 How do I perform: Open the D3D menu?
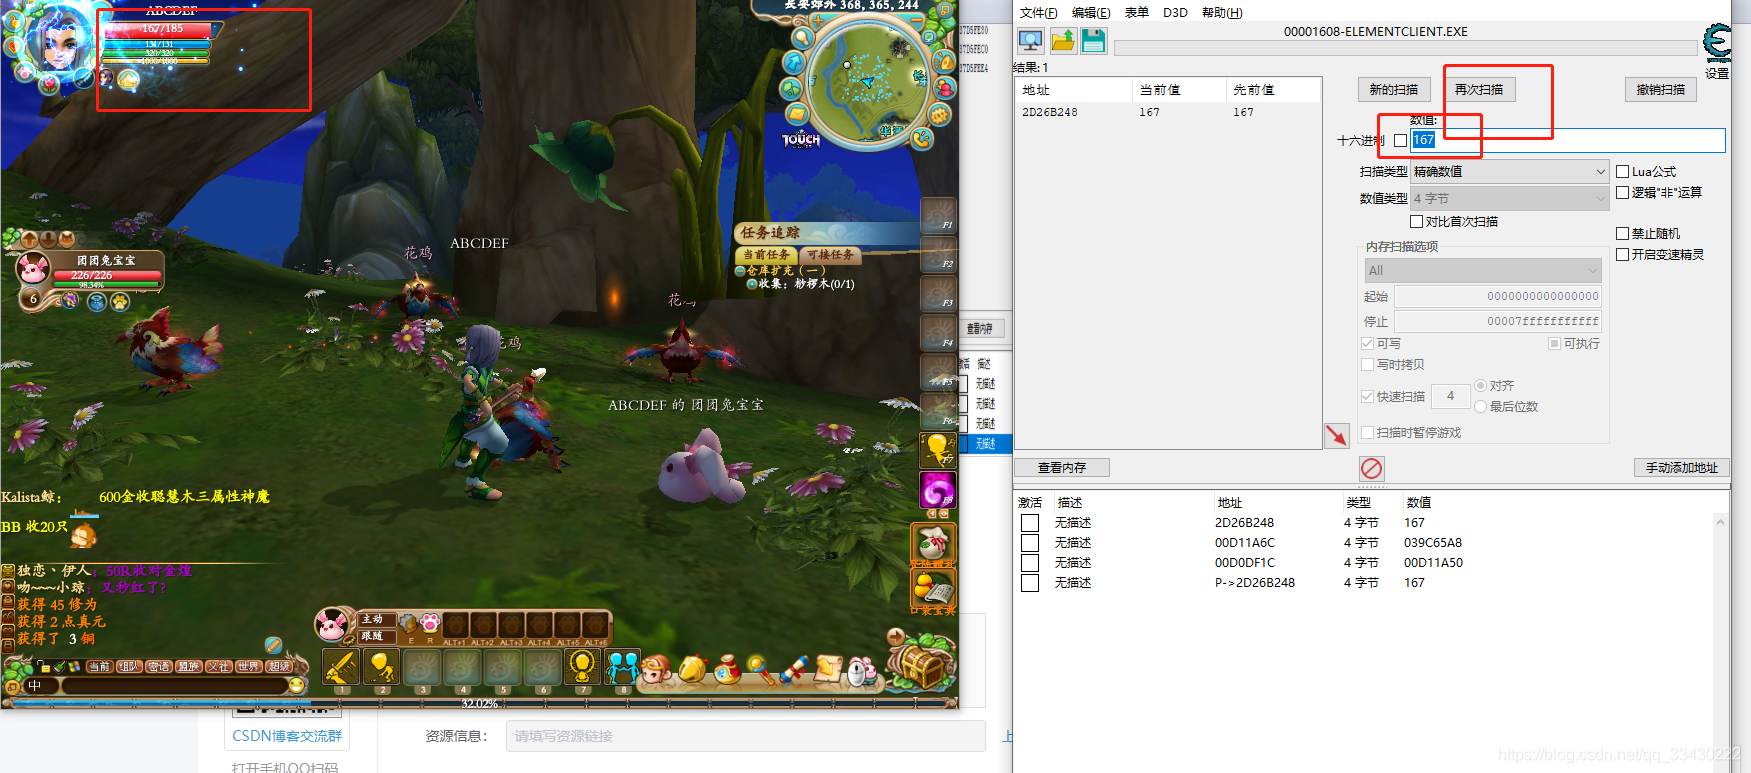(1175, 13)
